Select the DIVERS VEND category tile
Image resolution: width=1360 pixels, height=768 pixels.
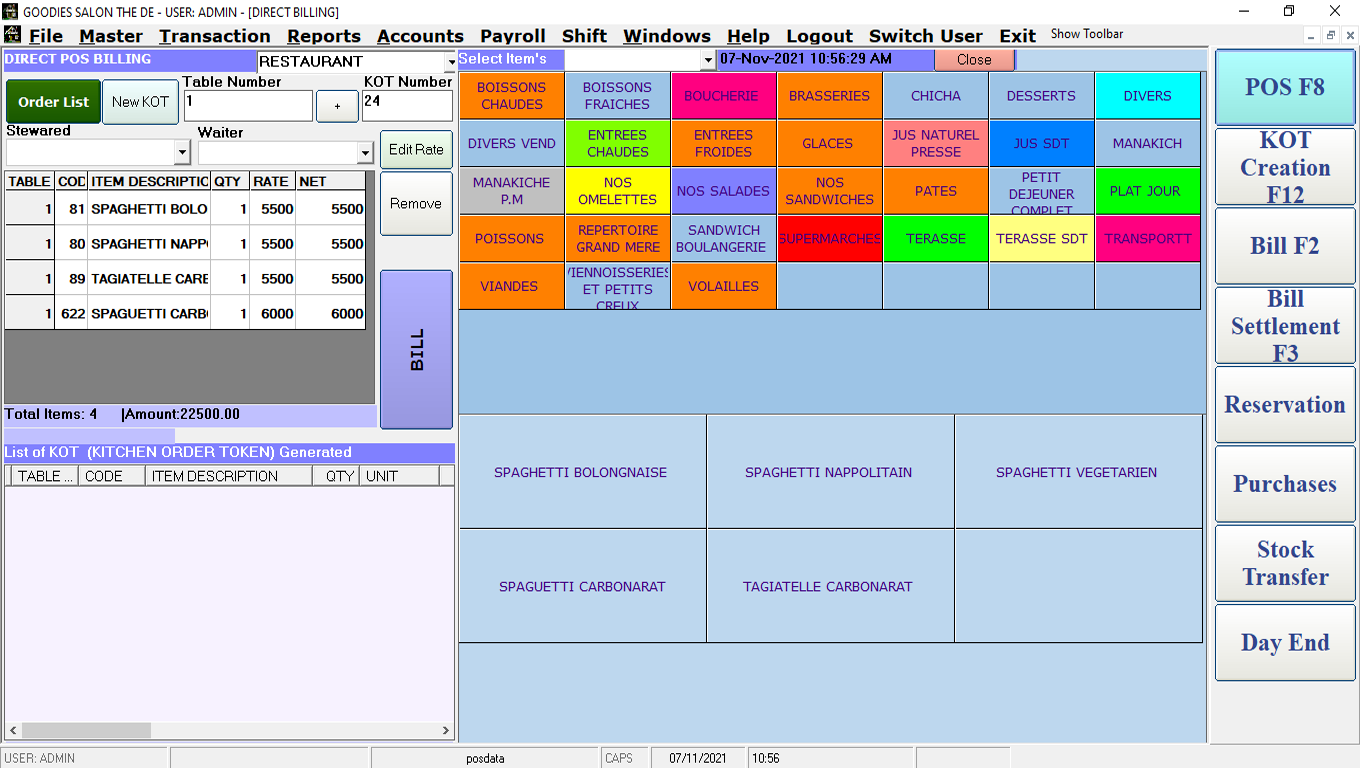[512, 144]
